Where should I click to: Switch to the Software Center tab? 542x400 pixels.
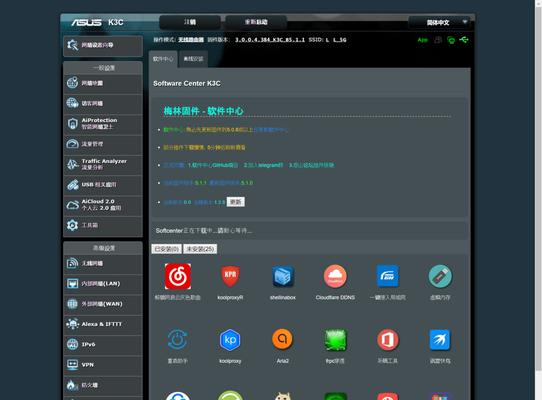163,59
